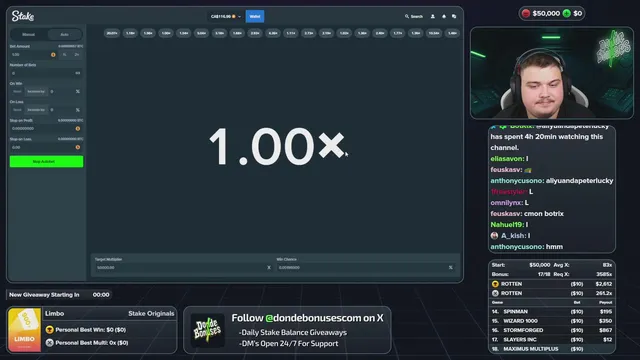Click the ROTTEN row showing 261.2x

[552, 293]
